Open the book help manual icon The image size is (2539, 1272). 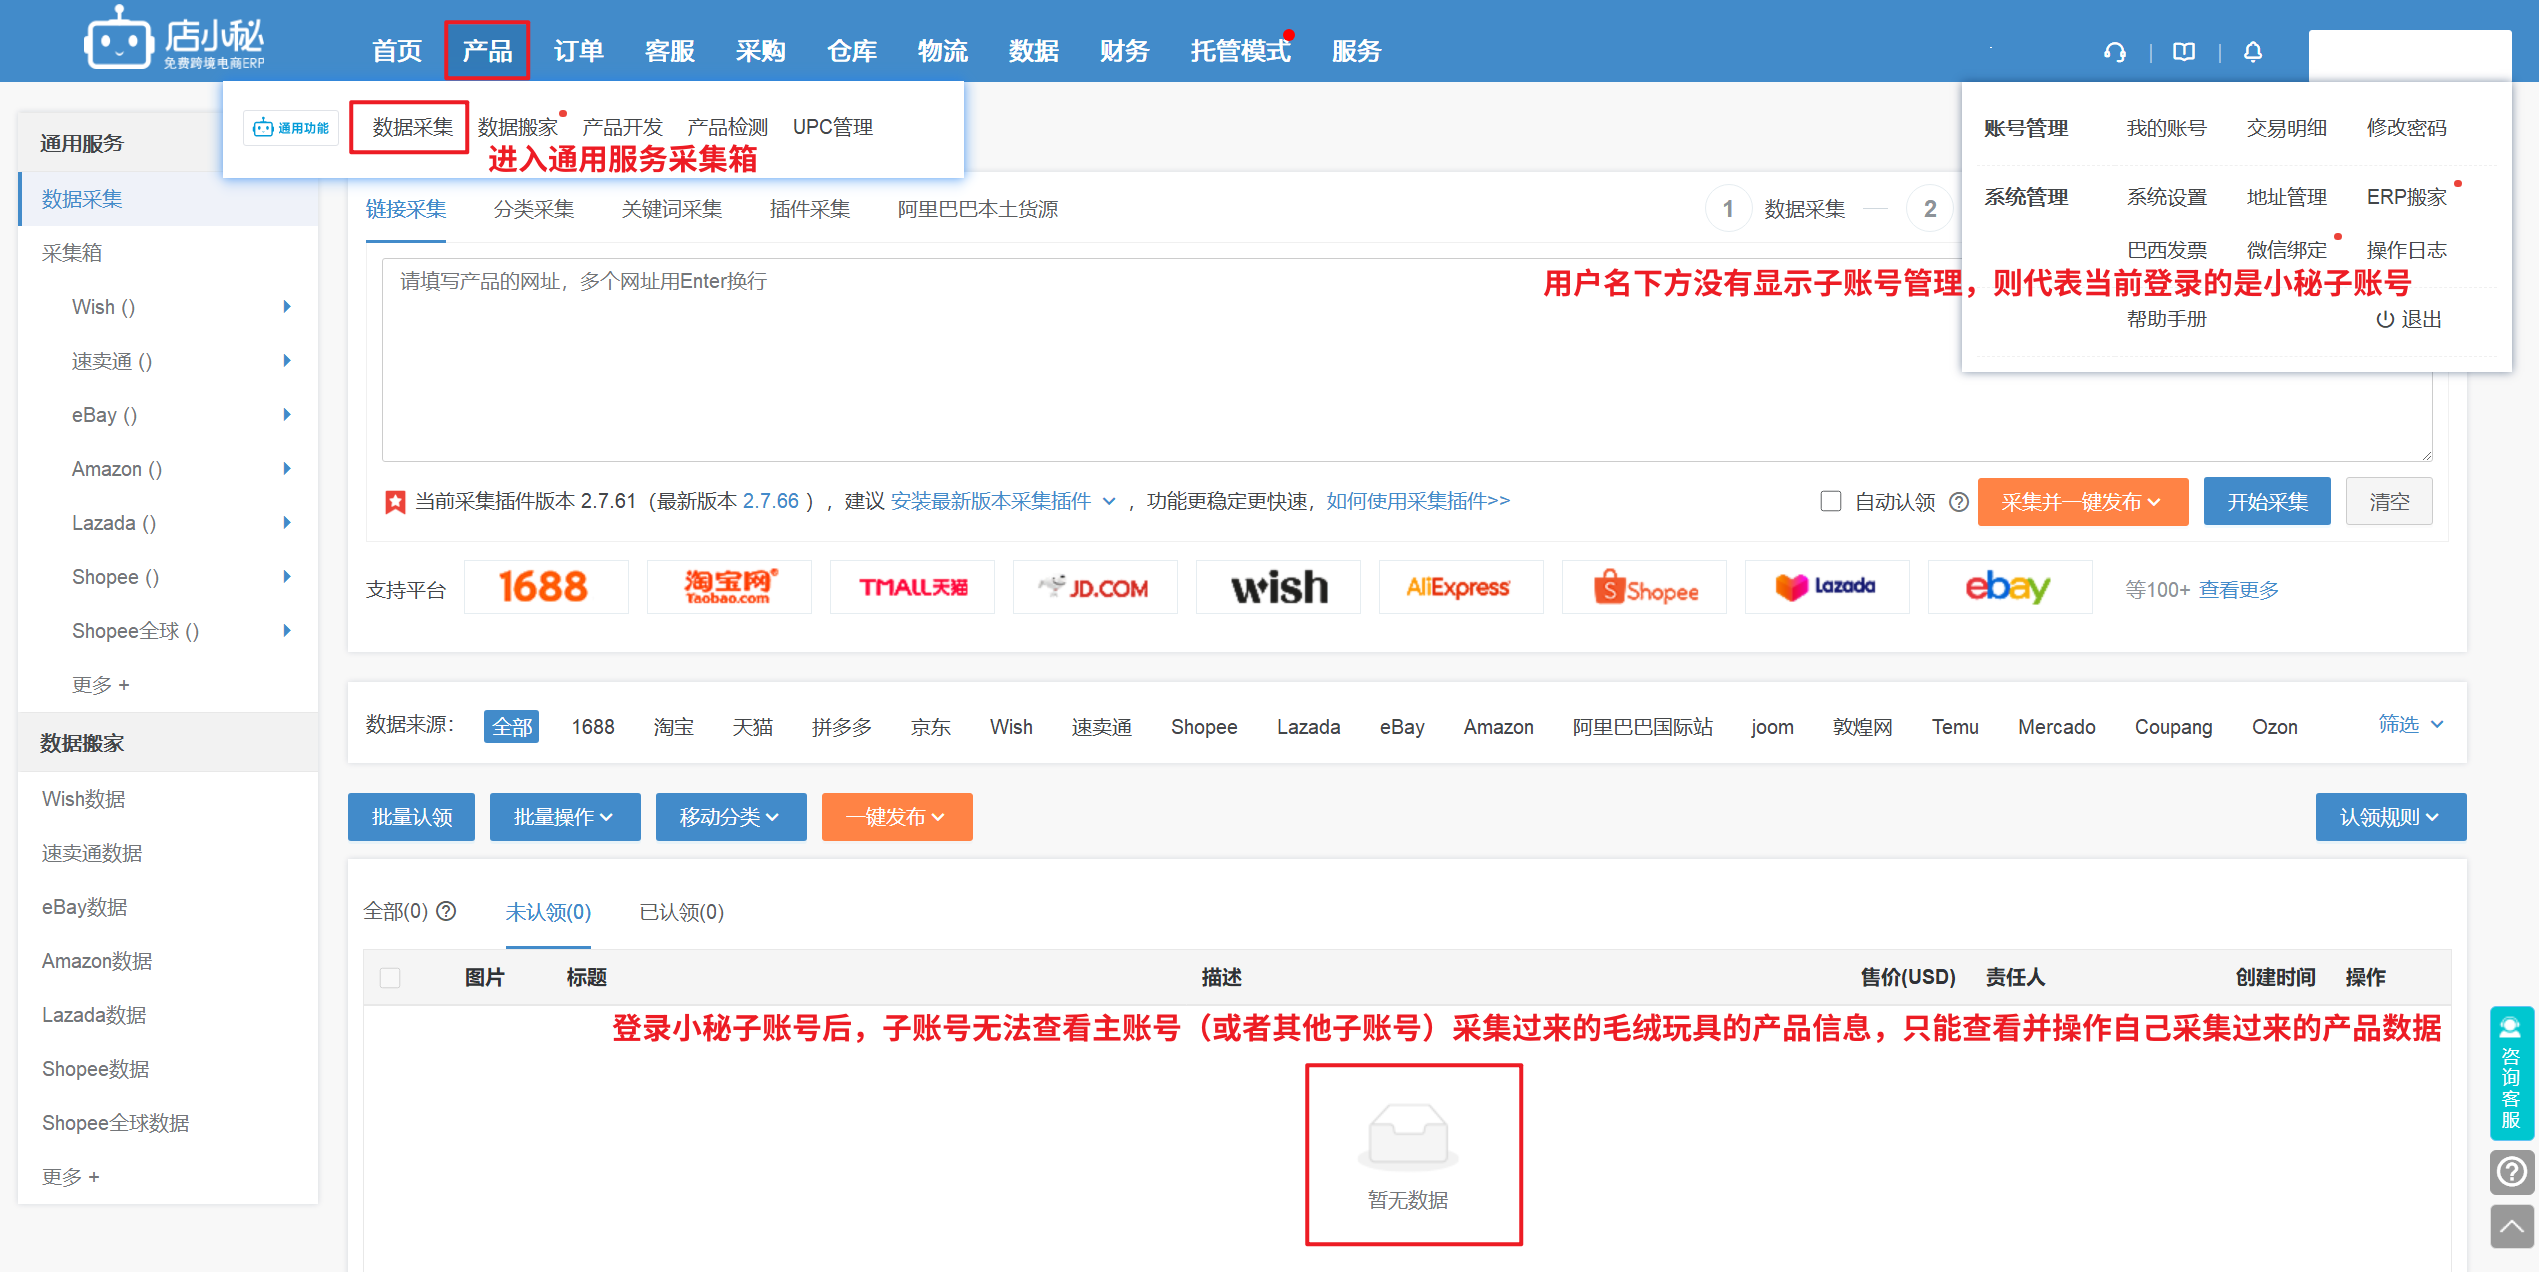pos(2184,52)
